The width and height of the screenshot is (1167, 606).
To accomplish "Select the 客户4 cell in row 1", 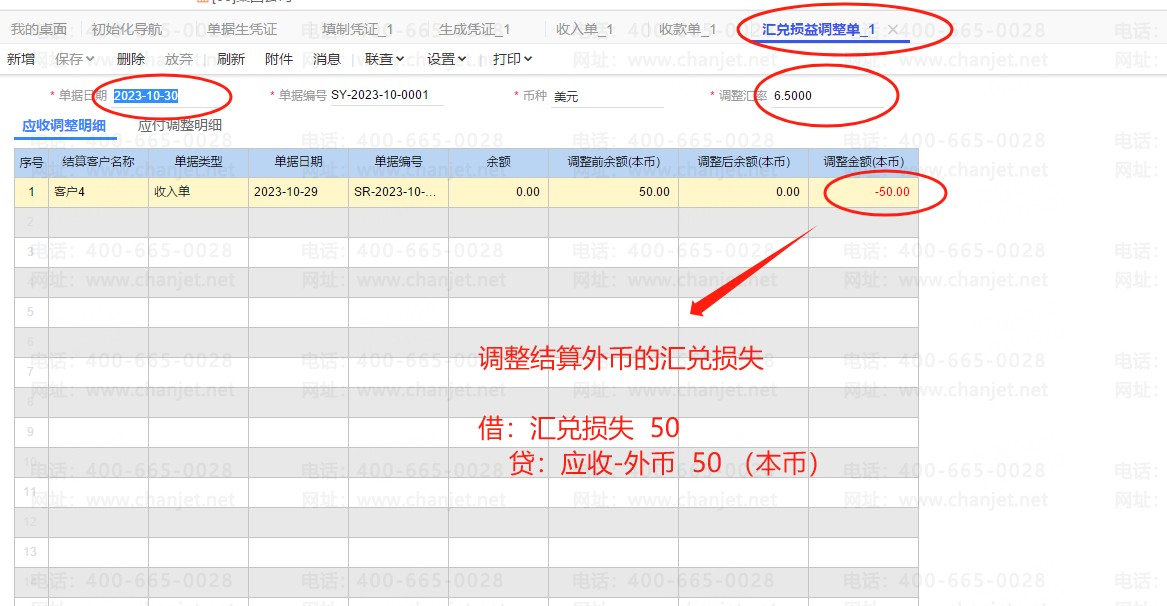I will pos(98,191).
